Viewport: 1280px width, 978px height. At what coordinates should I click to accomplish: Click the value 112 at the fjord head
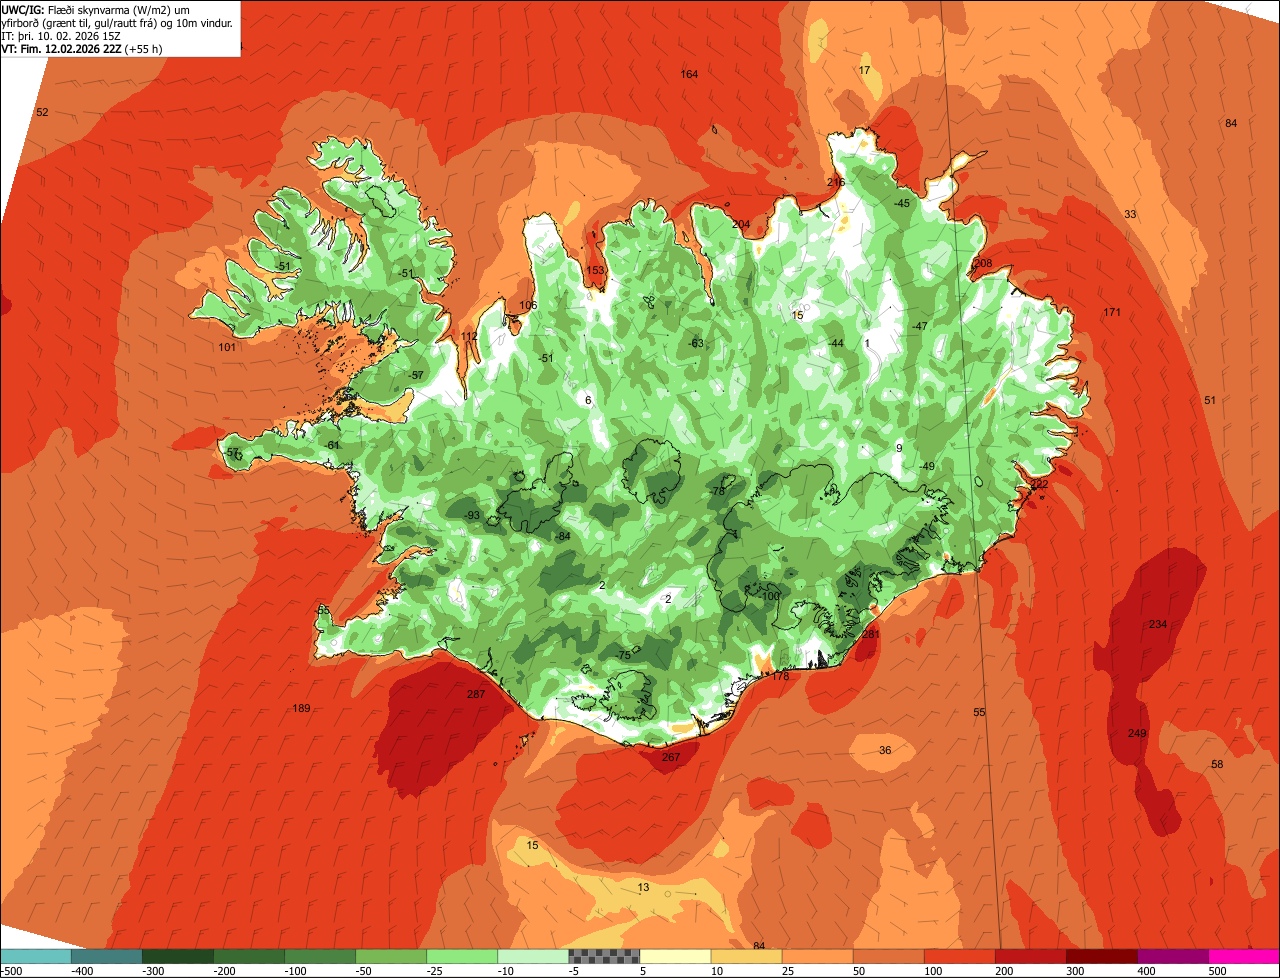click(470, 336)
